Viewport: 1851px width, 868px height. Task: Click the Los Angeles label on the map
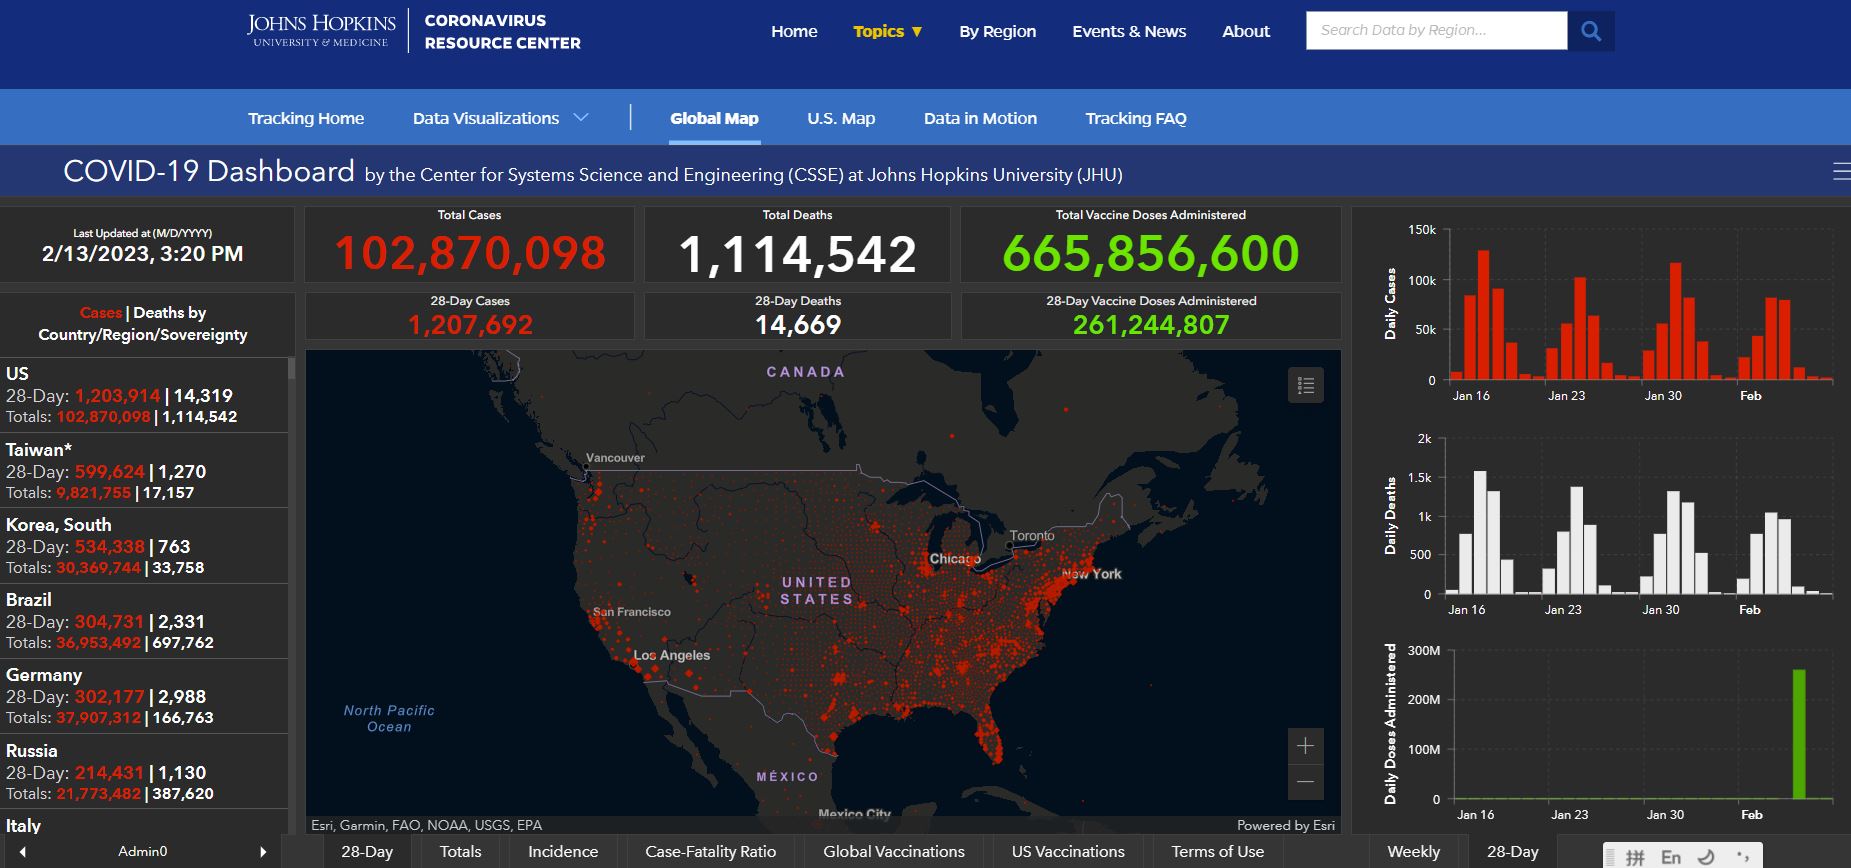tap(672, 655)
